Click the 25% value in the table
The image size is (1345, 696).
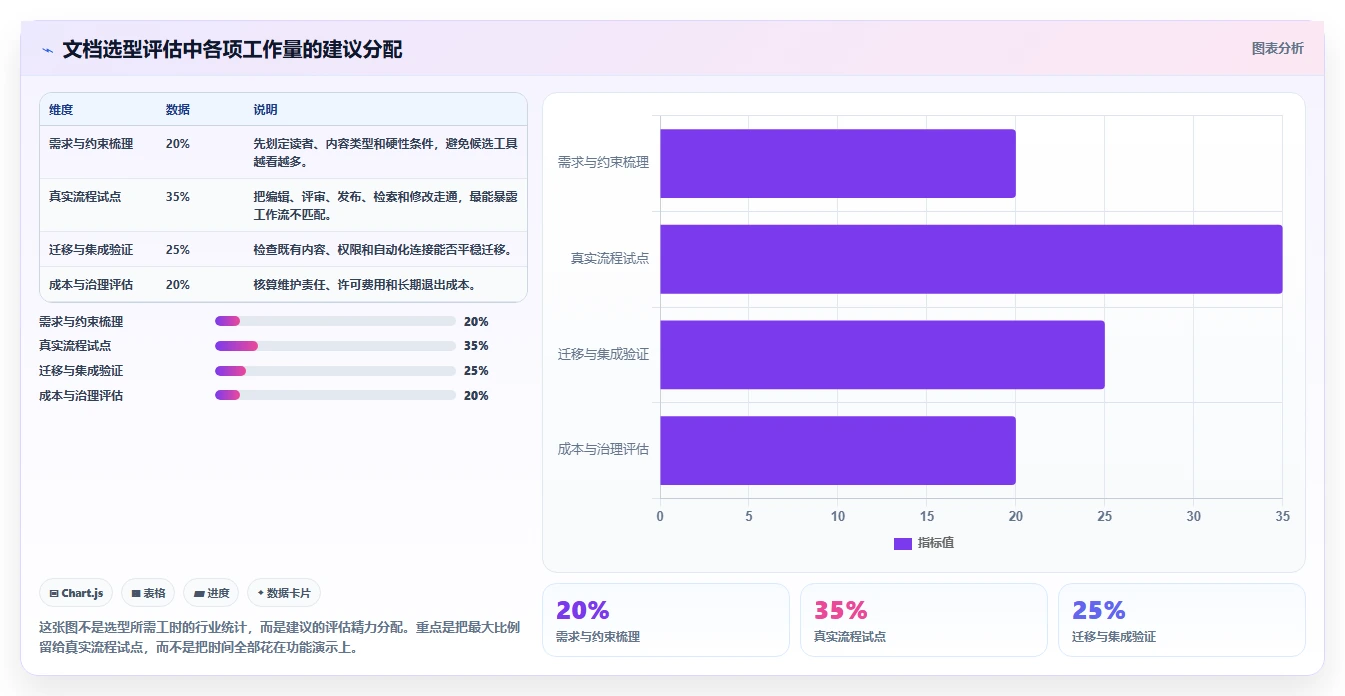point(178,250)
